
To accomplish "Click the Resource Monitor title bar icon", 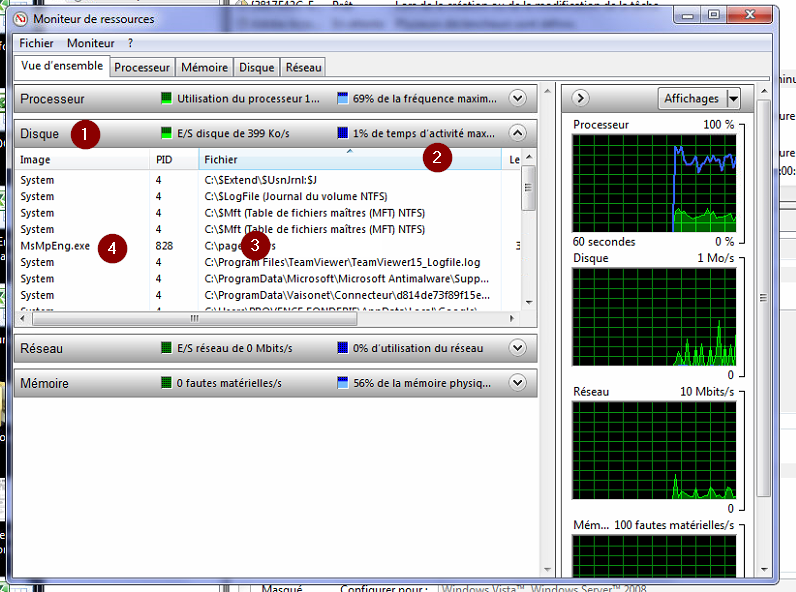I will (x=20, y=19).
